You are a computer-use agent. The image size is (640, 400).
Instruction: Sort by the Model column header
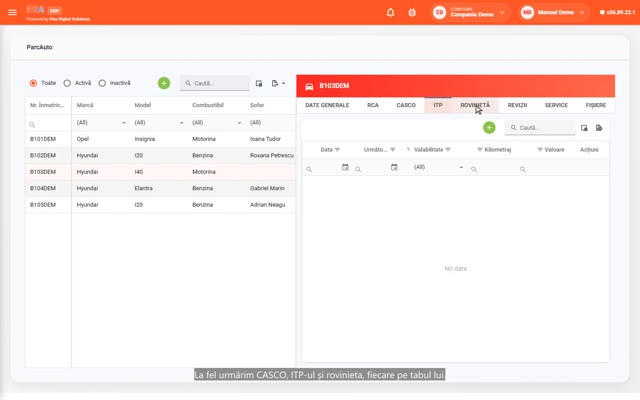(143, 105)
